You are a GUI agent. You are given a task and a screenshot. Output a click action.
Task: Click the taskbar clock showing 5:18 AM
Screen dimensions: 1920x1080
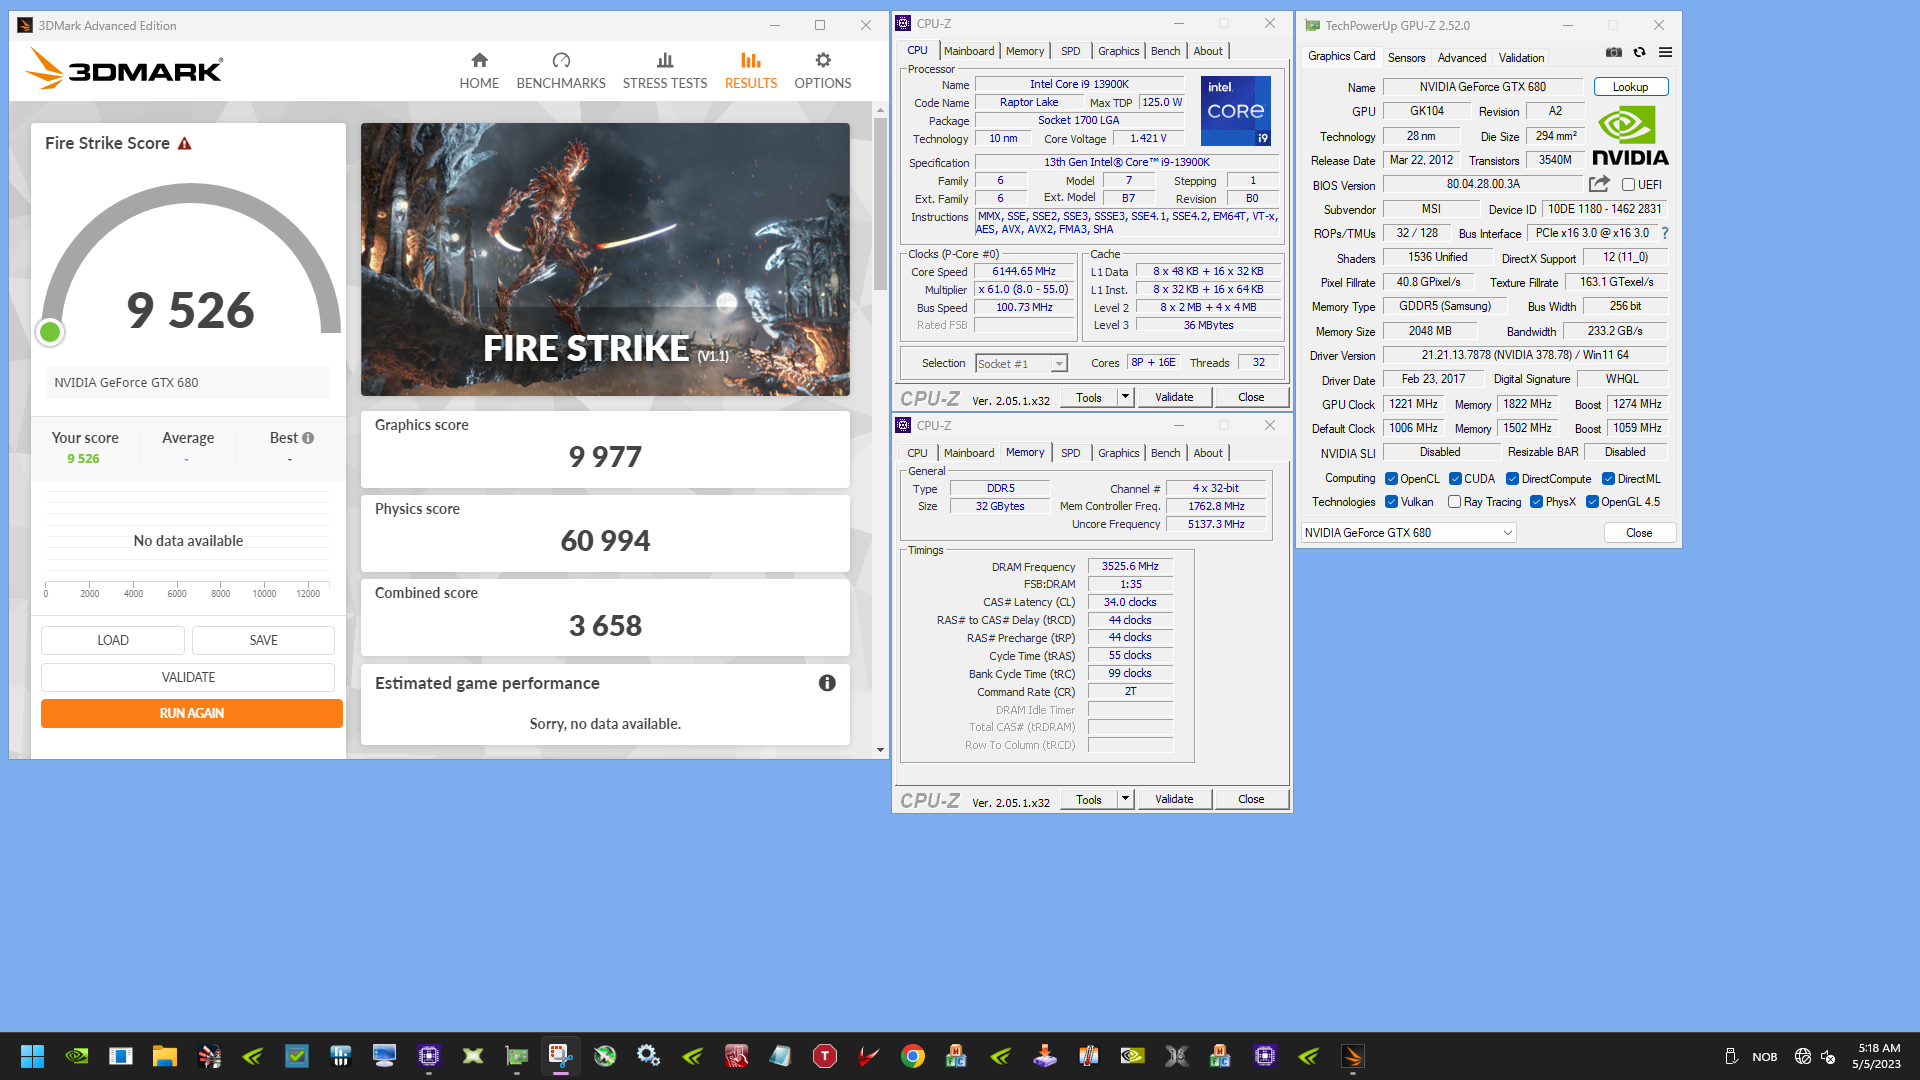1877,1056
